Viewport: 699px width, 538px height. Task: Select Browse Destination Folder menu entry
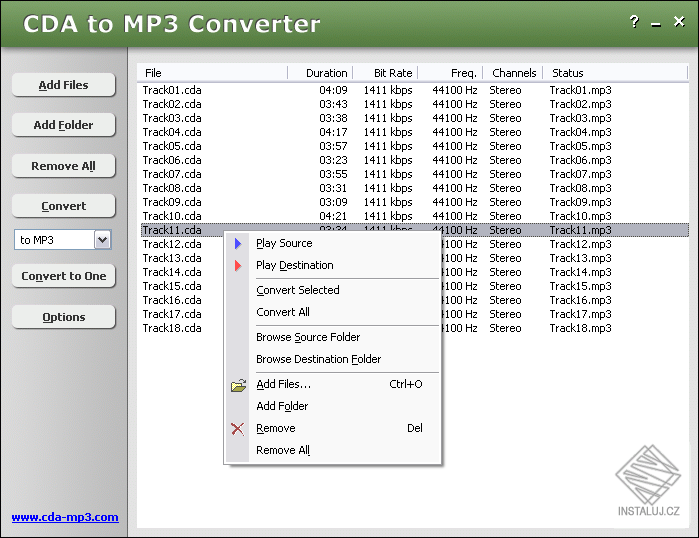[x=318, y=359]
